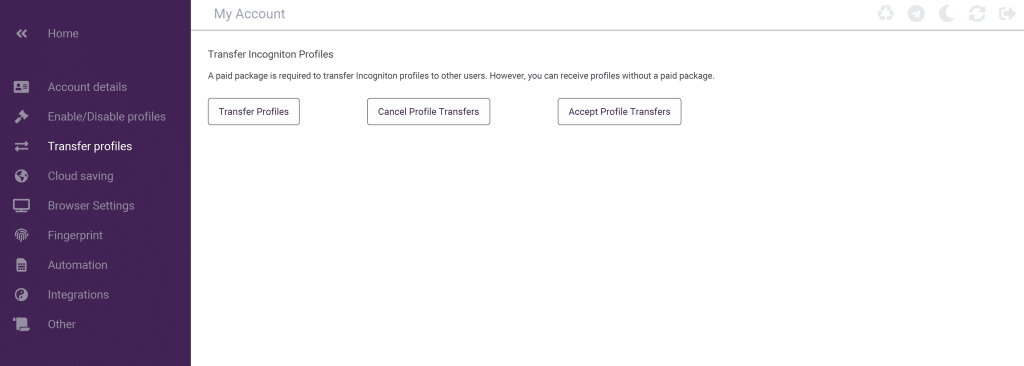Open Browser Settings menu item
The width and height of the screenshot is (1024, 366).
(91, 206)
